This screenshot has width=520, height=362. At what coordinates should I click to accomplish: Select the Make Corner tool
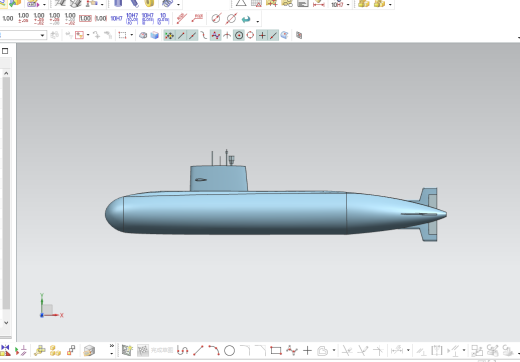[x=378, y=351]
